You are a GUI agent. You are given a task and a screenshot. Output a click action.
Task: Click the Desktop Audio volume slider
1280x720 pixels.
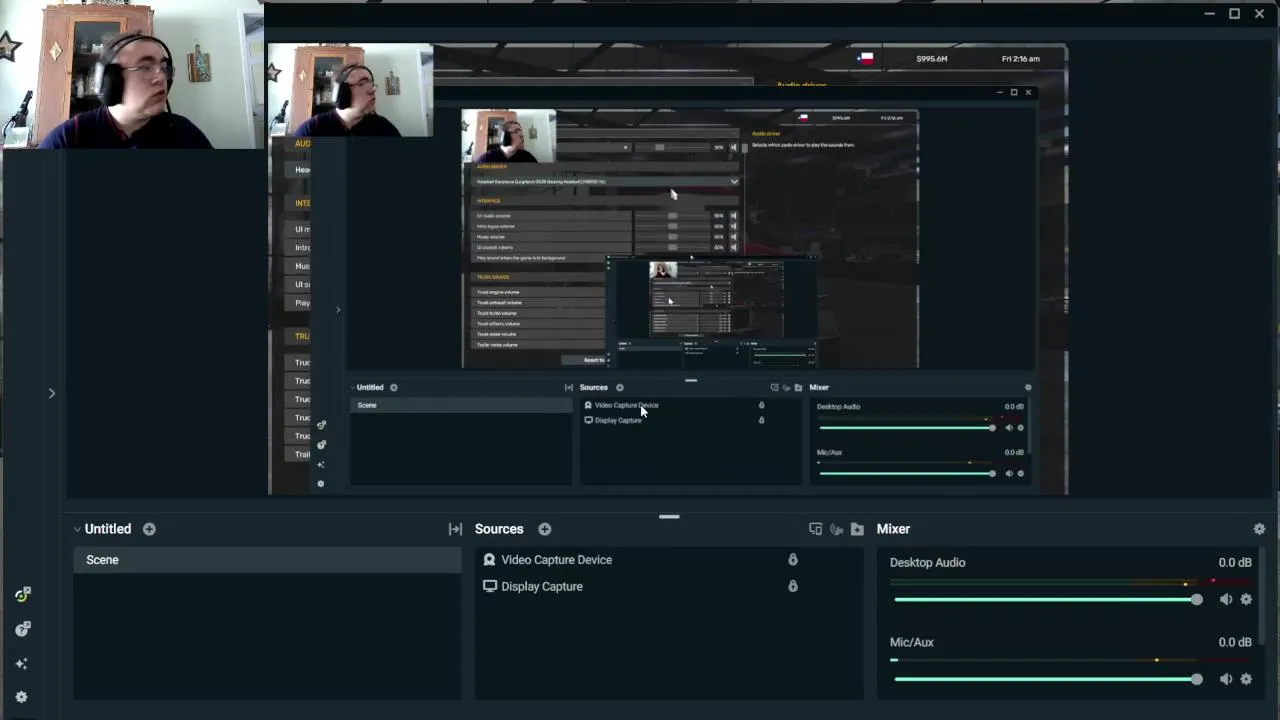1048,599
